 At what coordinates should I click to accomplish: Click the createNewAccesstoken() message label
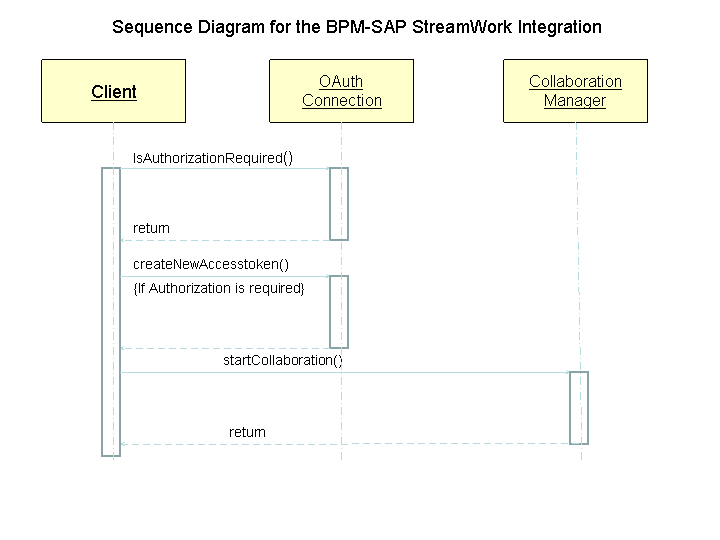tap(211, 264)
